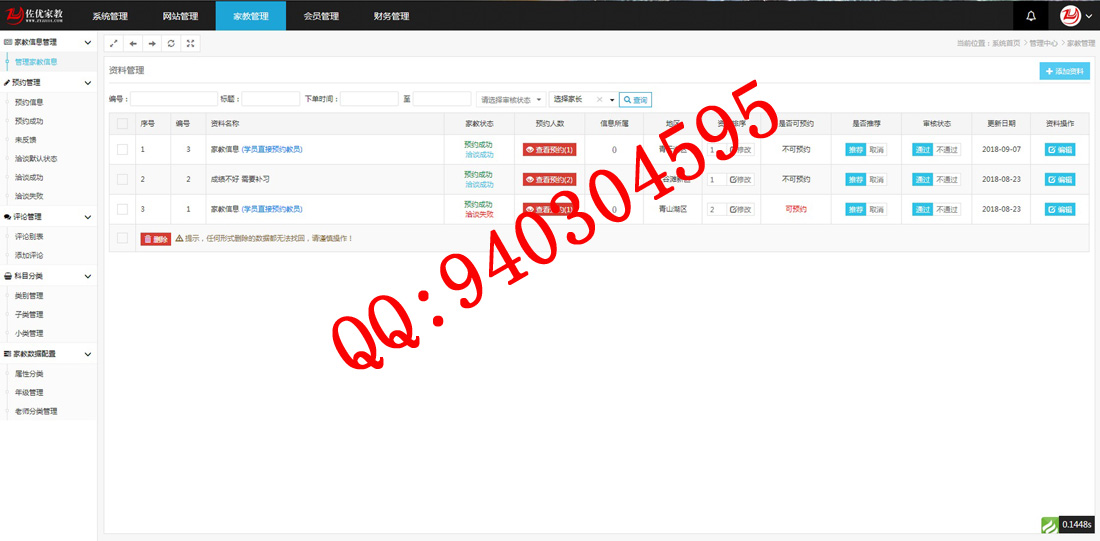The image size is (1100, 541).
Task: Open the 请选择审核状态 dropdown
Action: [x=511, y=100]
